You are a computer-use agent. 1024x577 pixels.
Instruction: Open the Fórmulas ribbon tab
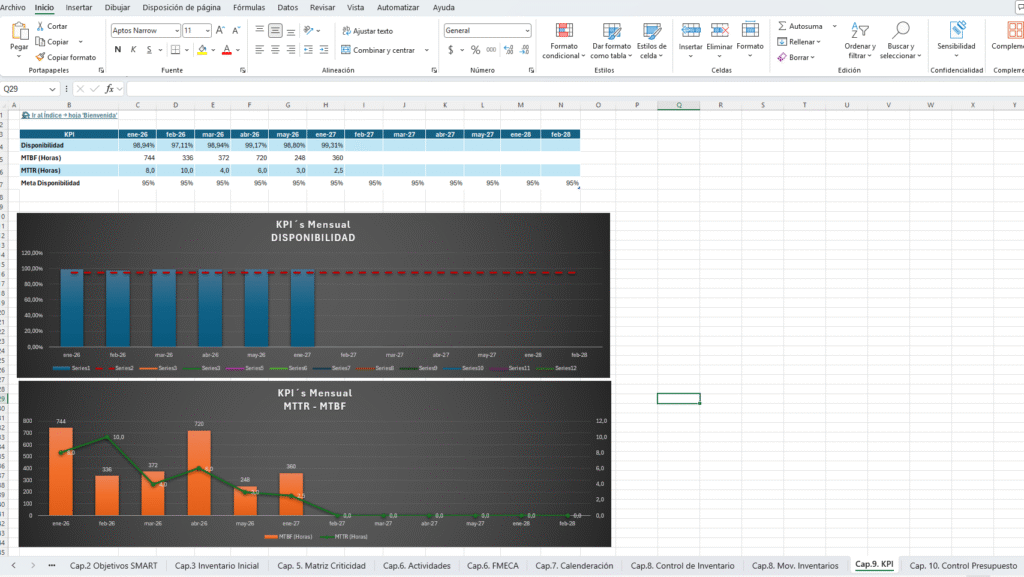coord(249,7)
